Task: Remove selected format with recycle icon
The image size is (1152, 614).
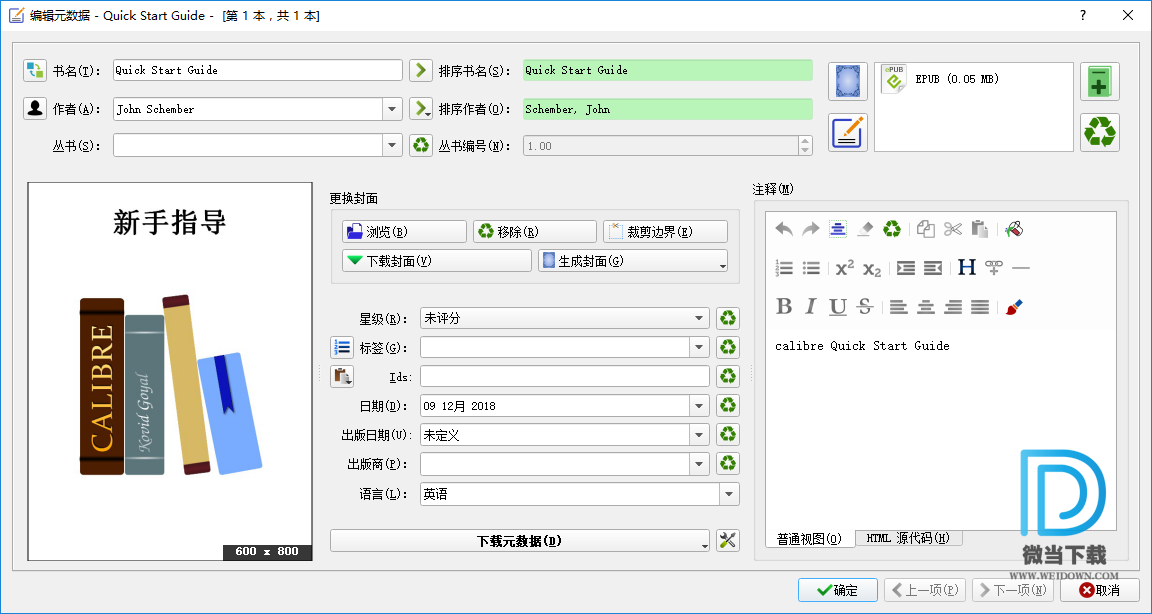Action: pyautogui.click(x=1100, y=132)
